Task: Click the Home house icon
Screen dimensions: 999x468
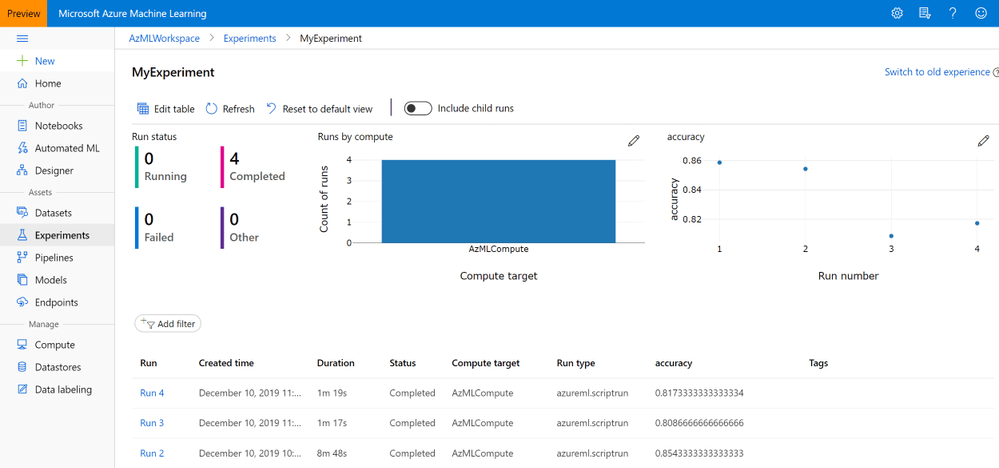Action: pyautogui.click(x=22, y=83)
